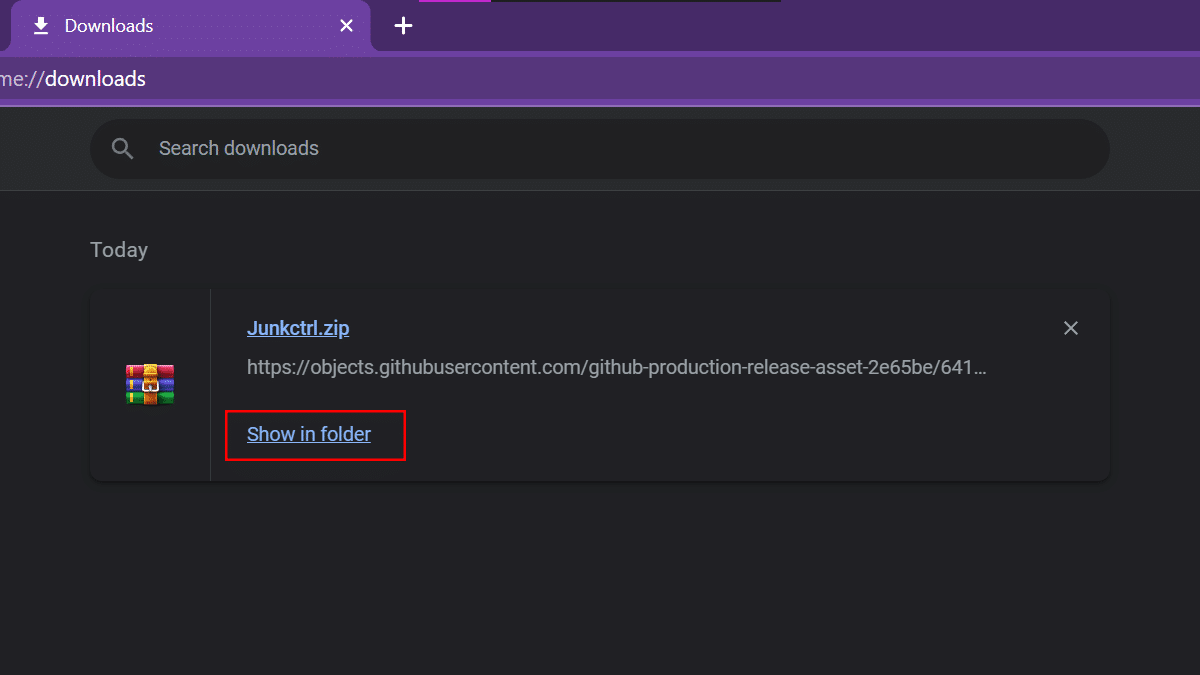Screen dimensions: 1200x675
Task: Click the download arrow icon in the tab
Action: click(x=41, y=26)
